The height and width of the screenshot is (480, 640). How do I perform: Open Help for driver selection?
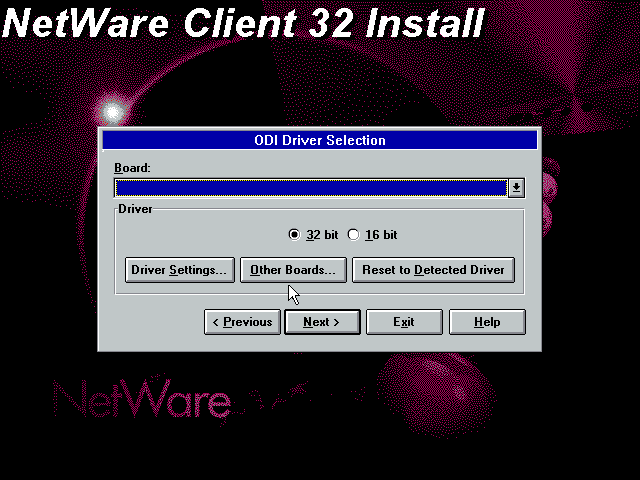coord(487,322)
